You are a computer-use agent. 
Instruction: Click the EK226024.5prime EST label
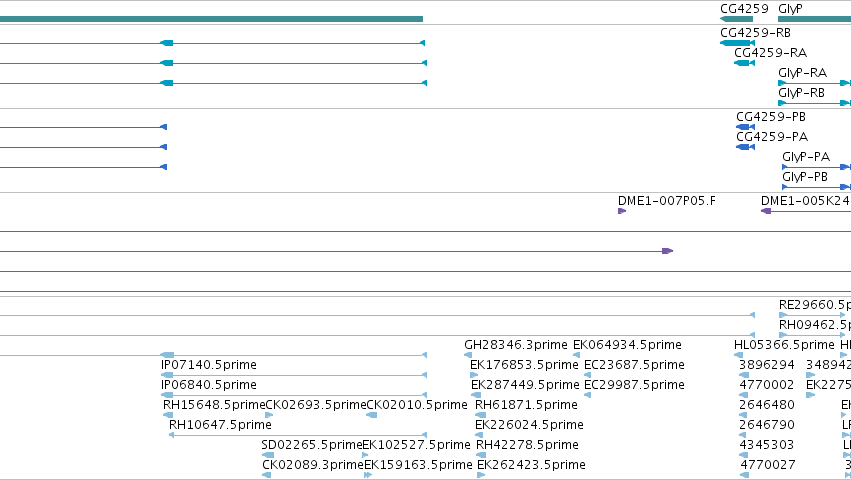(x=529, y=425)
